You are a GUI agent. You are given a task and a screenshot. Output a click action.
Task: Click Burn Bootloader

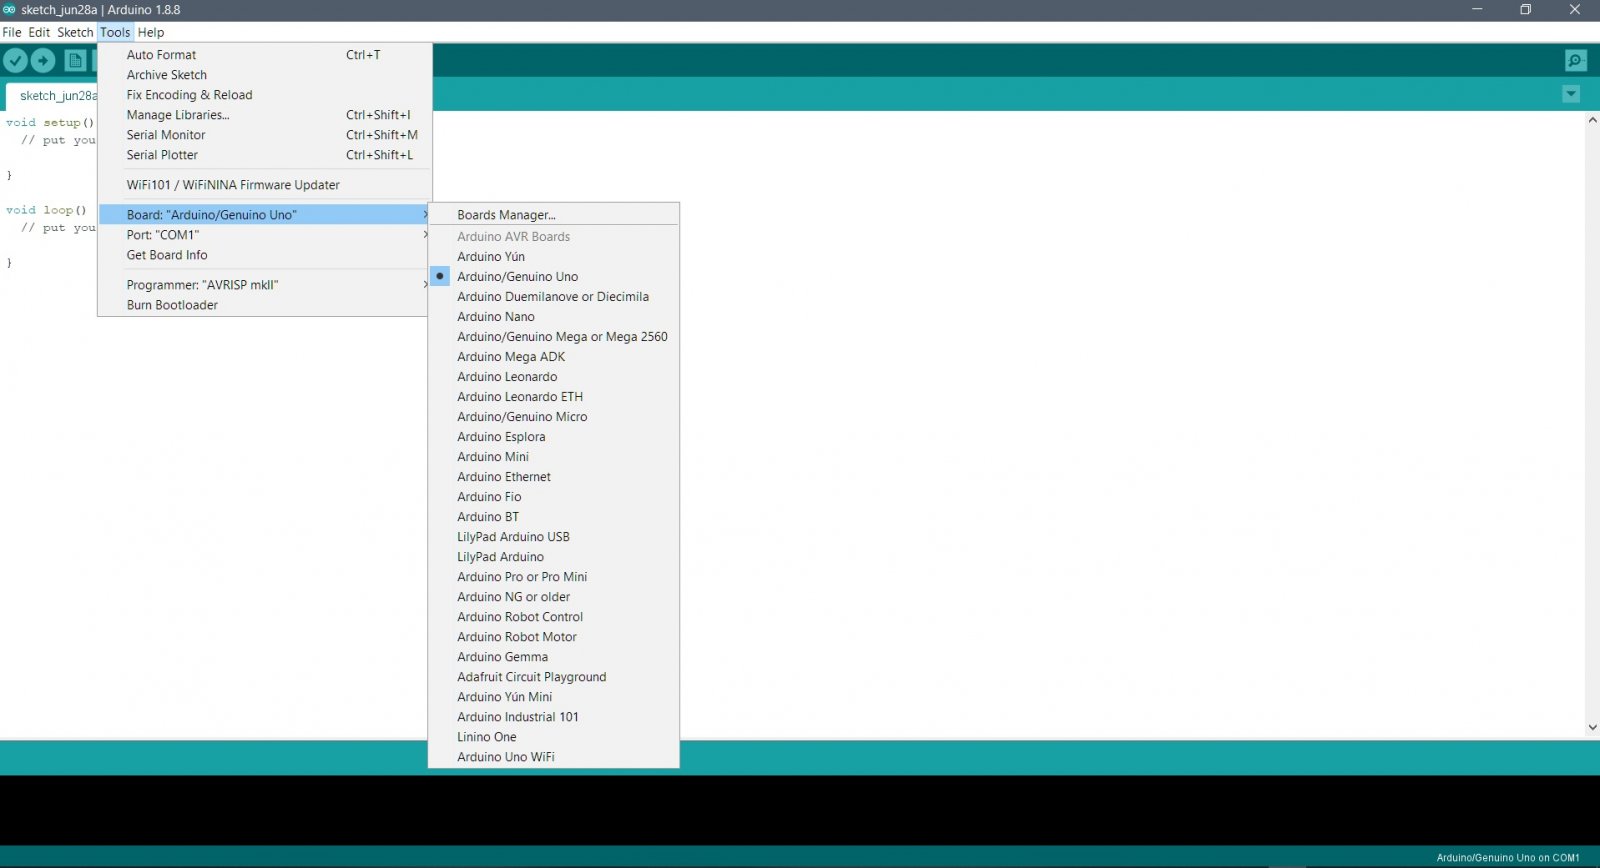[x=264, y=305]
